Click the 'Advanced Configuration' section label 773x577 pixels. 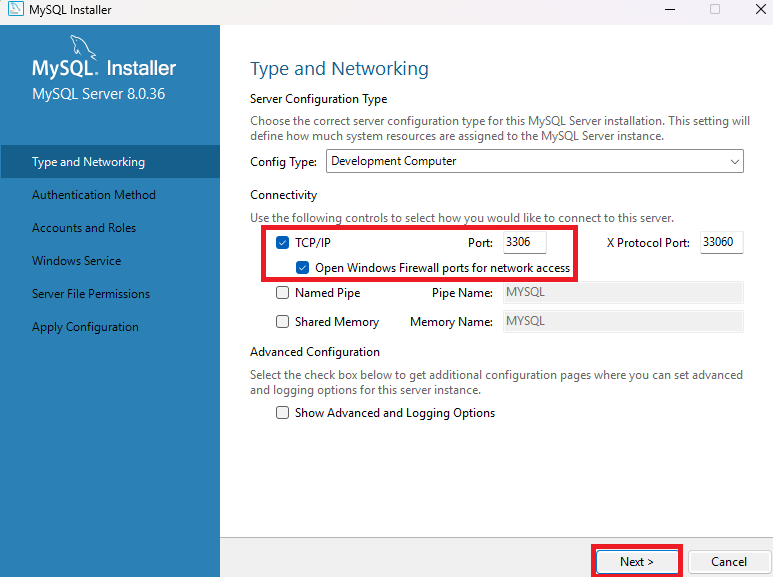pyautogui.click(x=315, y=352)
